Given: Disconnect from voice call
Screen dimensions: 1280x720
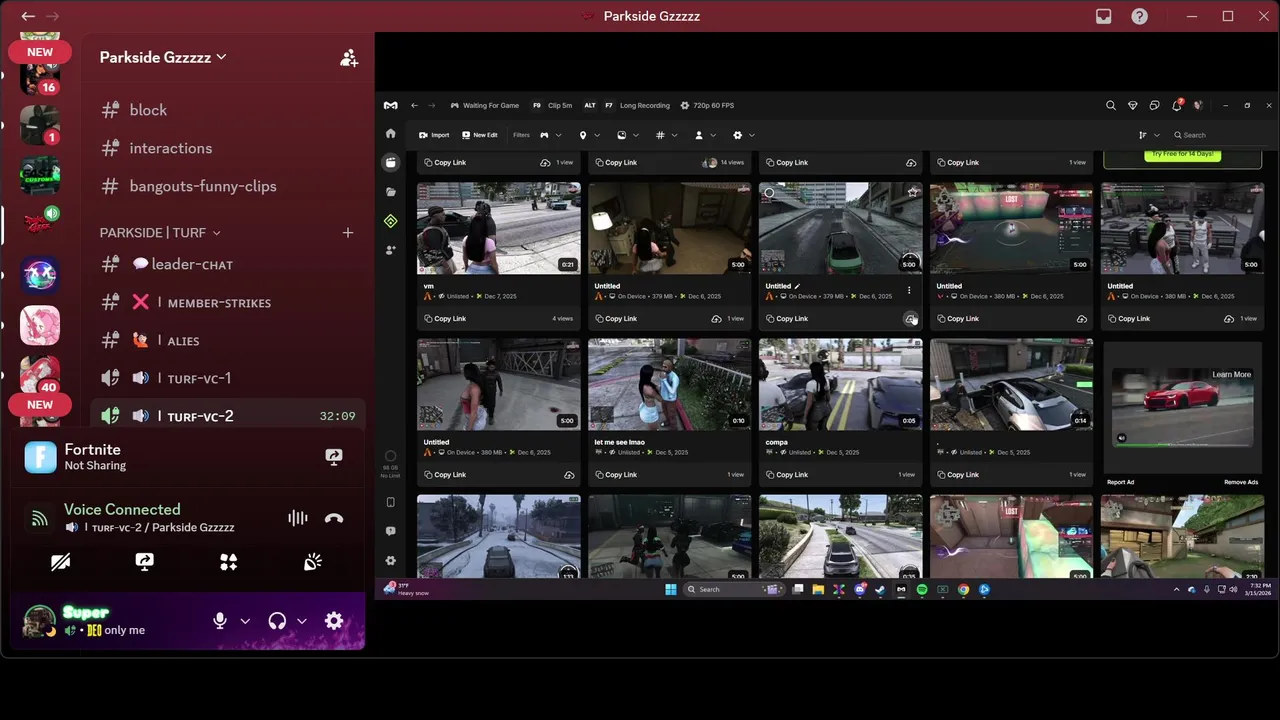Looking at the screenshot, I should click(334, 518).
